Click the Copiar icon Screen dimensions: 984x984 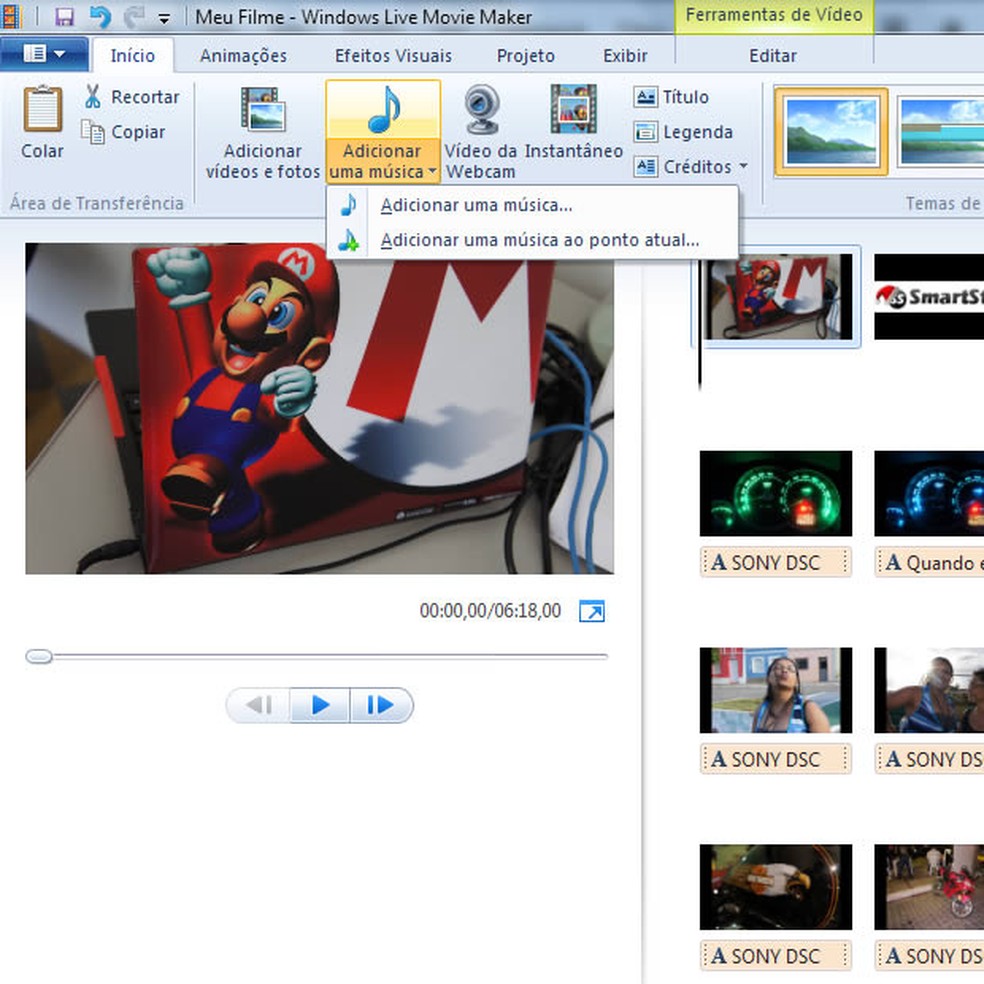(x=93, y=132)
